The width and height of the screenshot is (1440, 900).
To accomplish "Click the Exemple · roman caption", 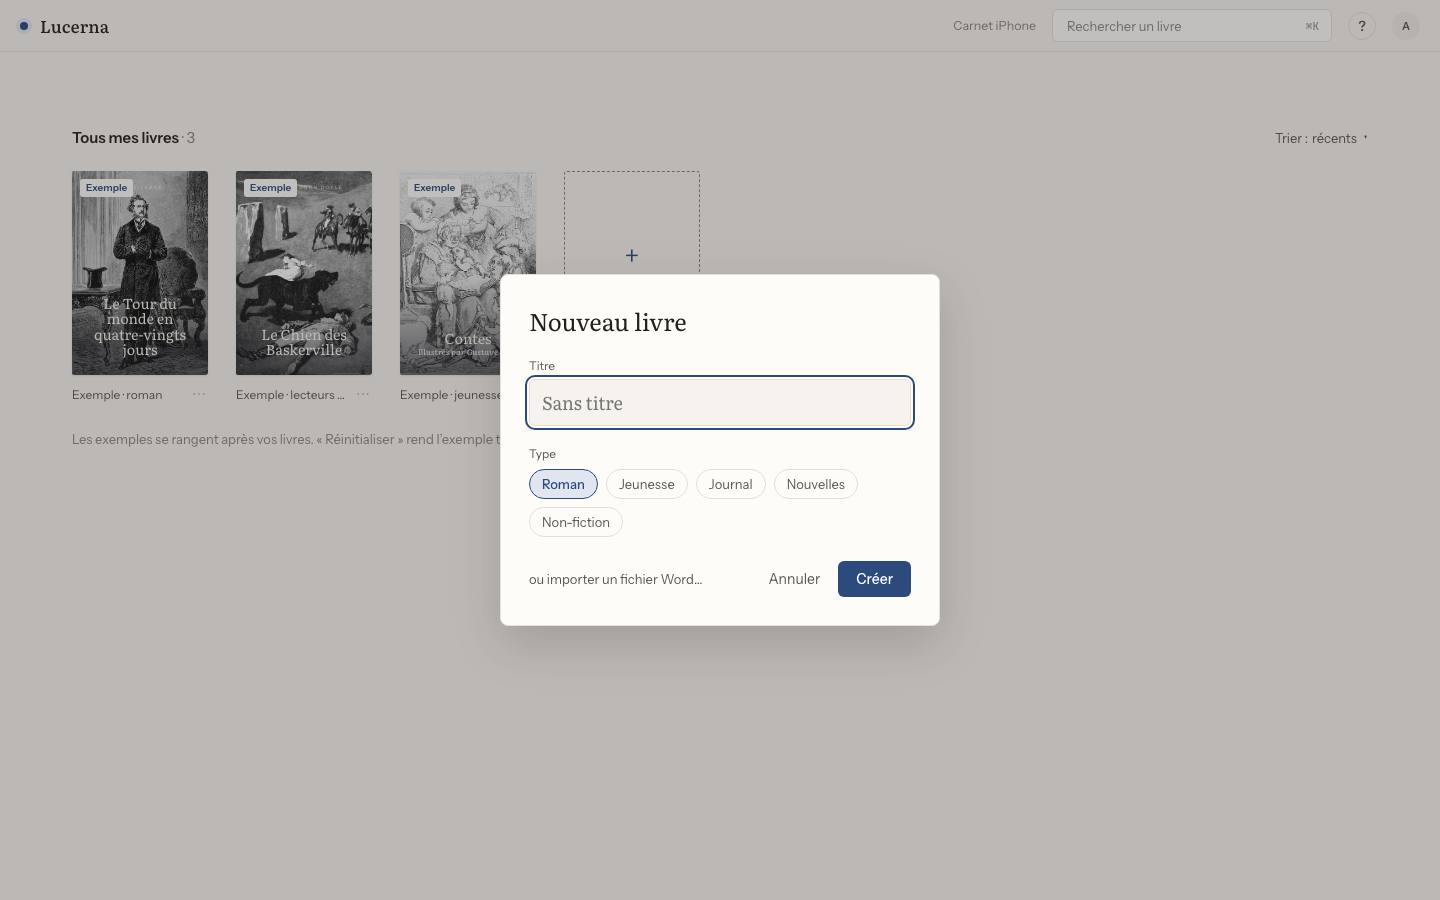I will tap(117, 395).
